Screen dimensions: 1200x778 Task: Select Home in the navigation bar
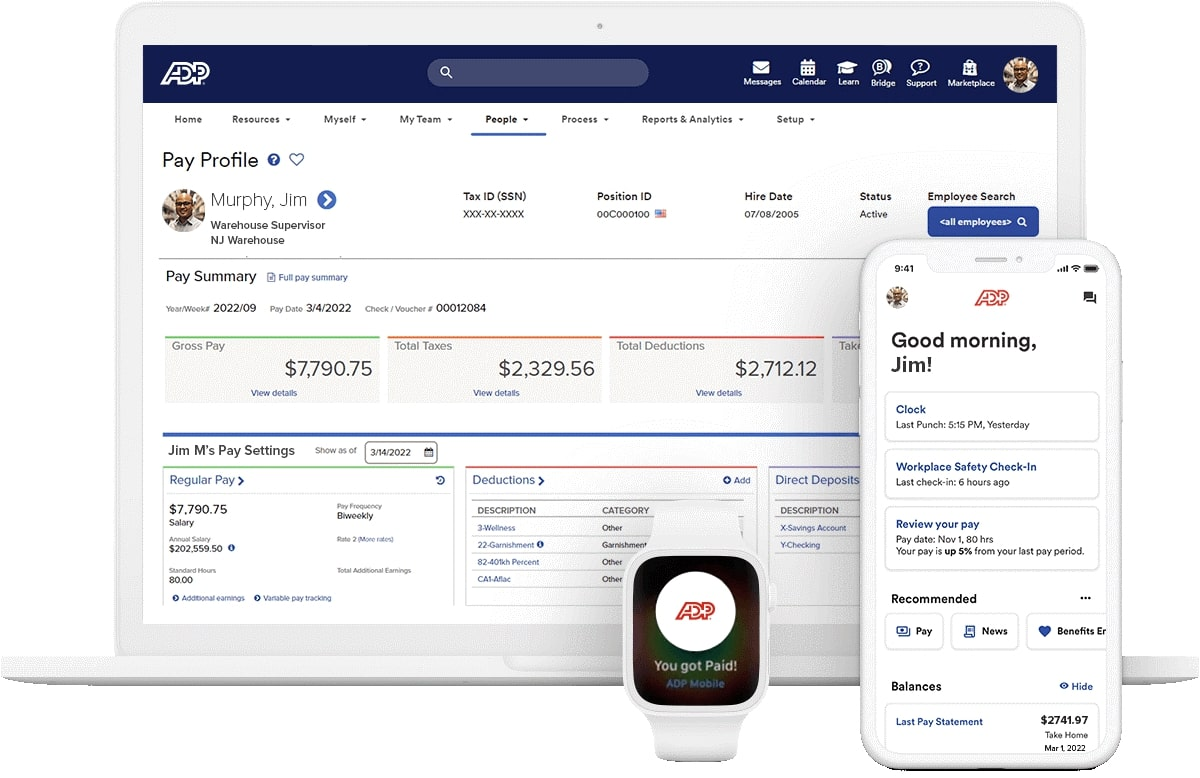188,119
